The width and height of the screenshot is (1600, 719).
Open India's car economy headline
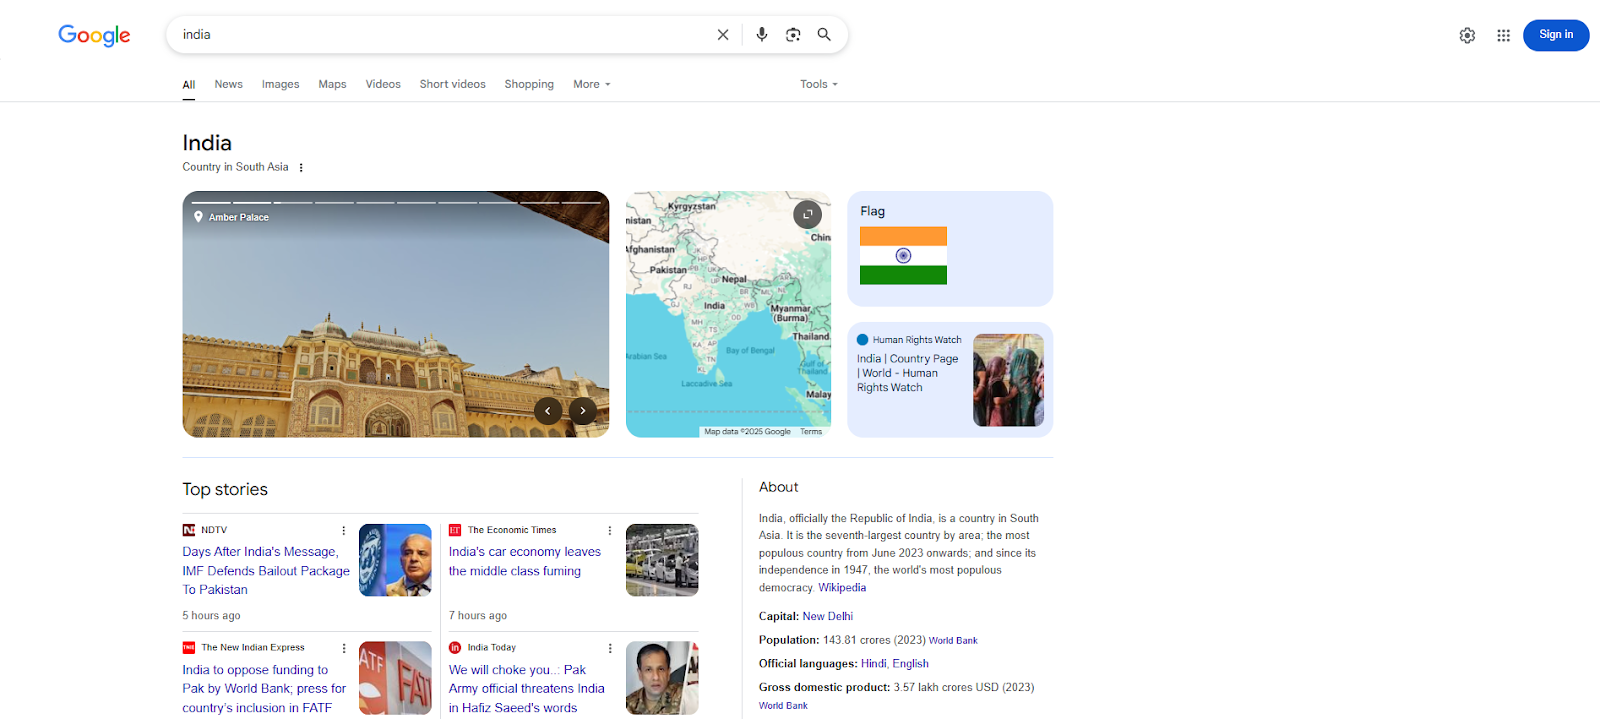pyautogui.click(x=525, y=562)
